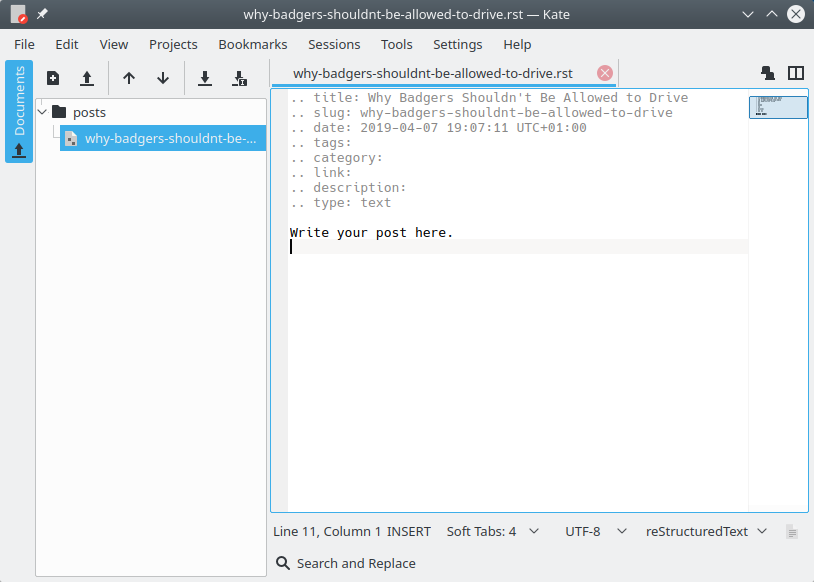Image resolution: width=814 pixels, height=582 pixels.
Task: Click the open document upload-arrow icon
Action: [x=87, y=78]
